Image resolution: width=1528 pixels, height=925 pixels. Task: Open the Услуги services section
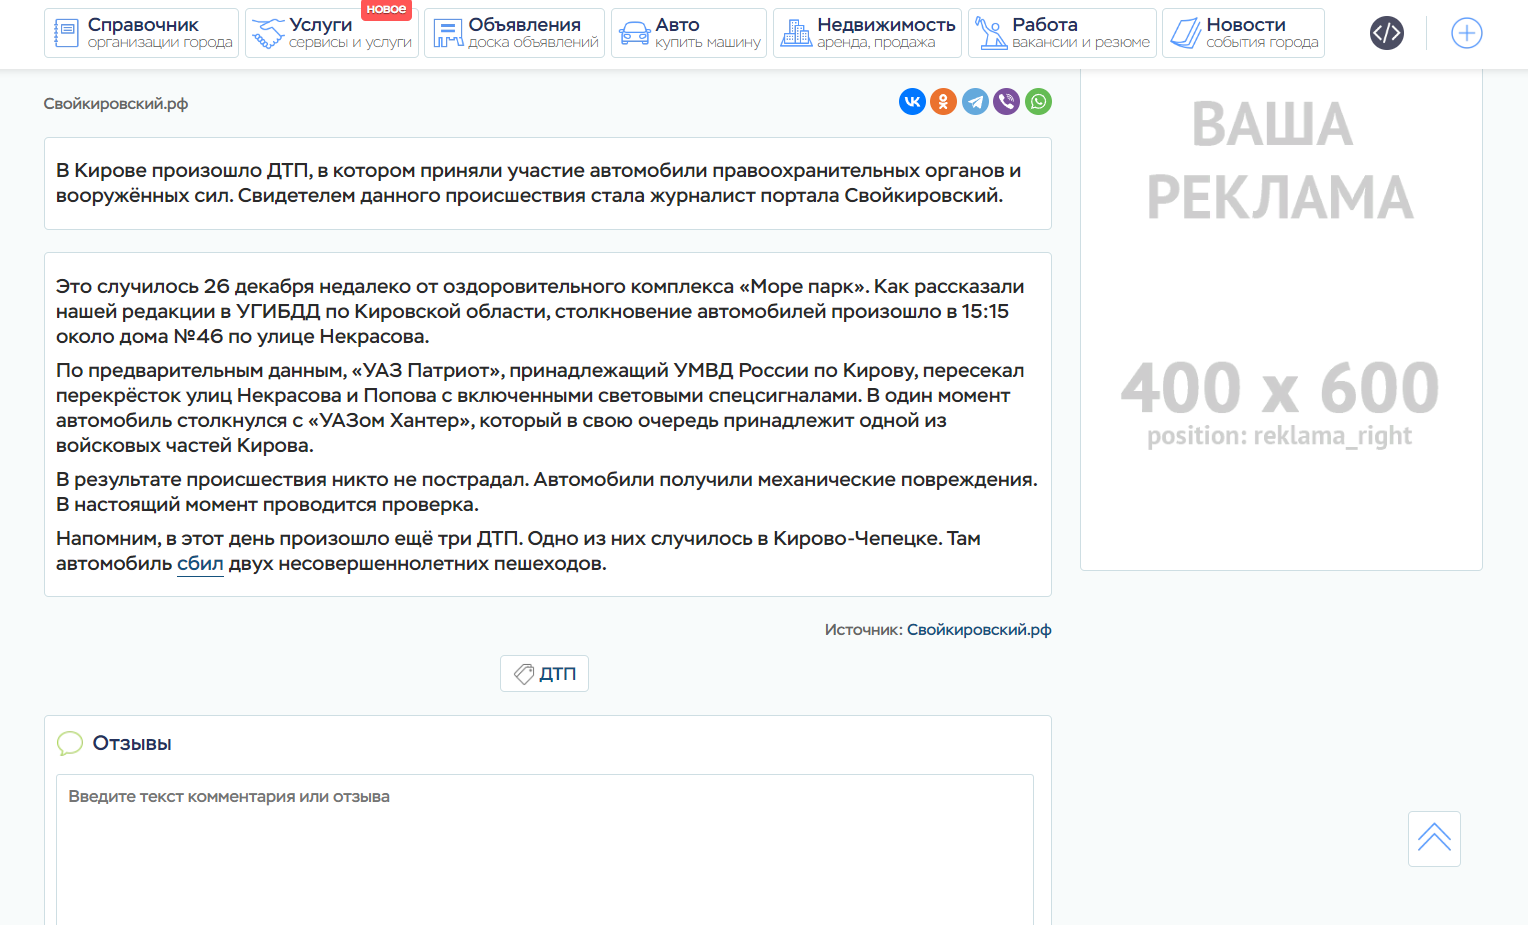[331, 33]
